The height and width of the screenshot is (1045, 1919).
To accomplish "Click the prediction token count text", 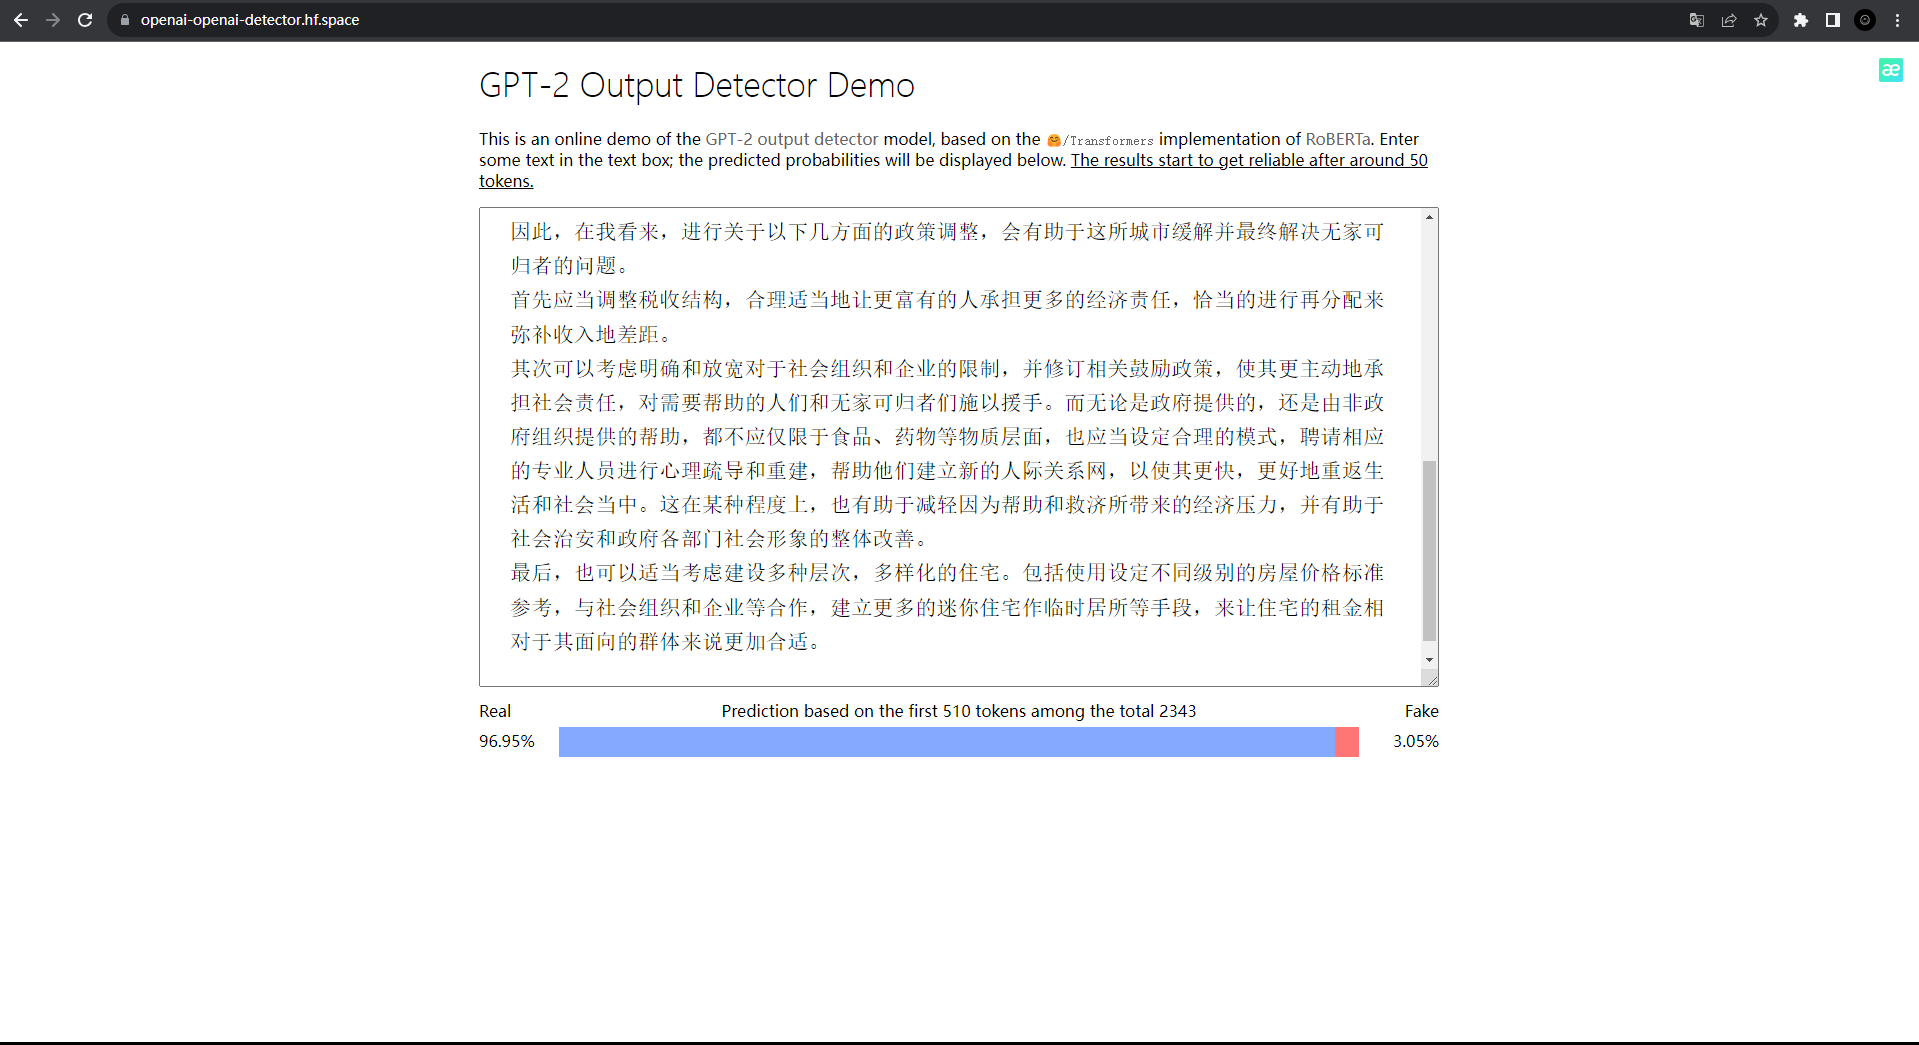I will 959,711.
